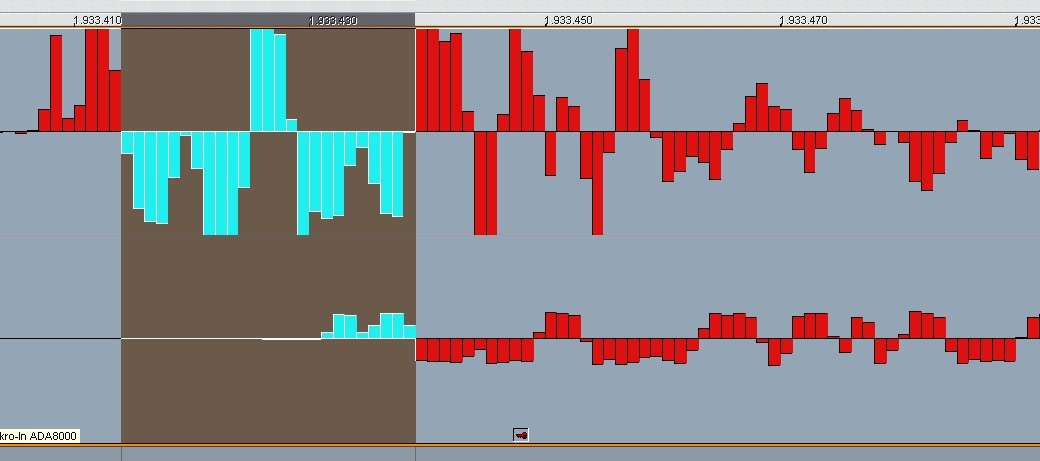Click the red waveform in upper channel

[728, 132]
